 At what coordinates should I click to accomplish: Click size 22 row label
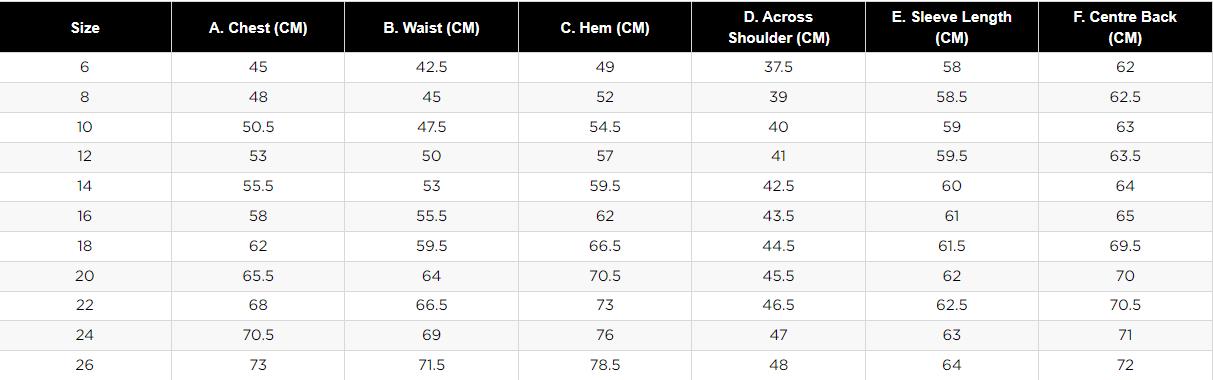pos(85,305)
